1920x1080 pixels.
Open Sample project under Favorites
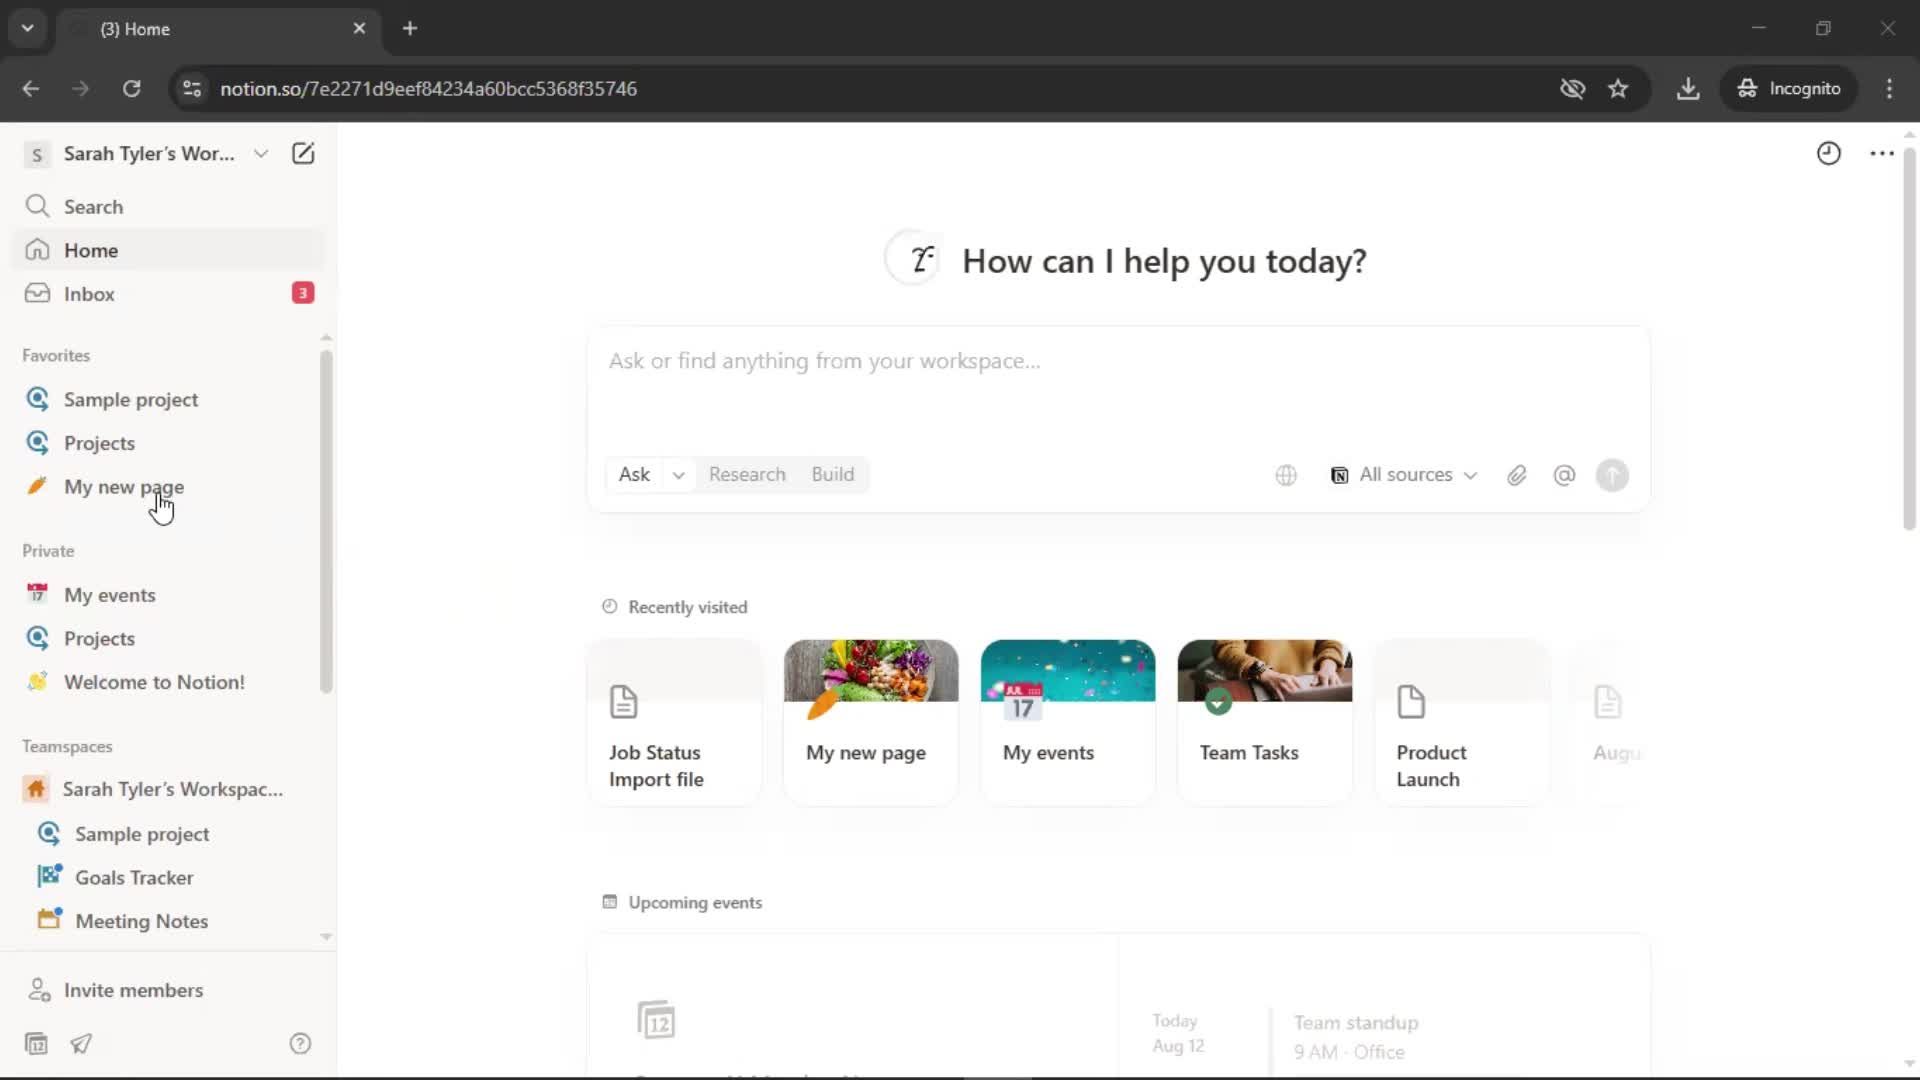pyautogui.click(x=168, y=399)
